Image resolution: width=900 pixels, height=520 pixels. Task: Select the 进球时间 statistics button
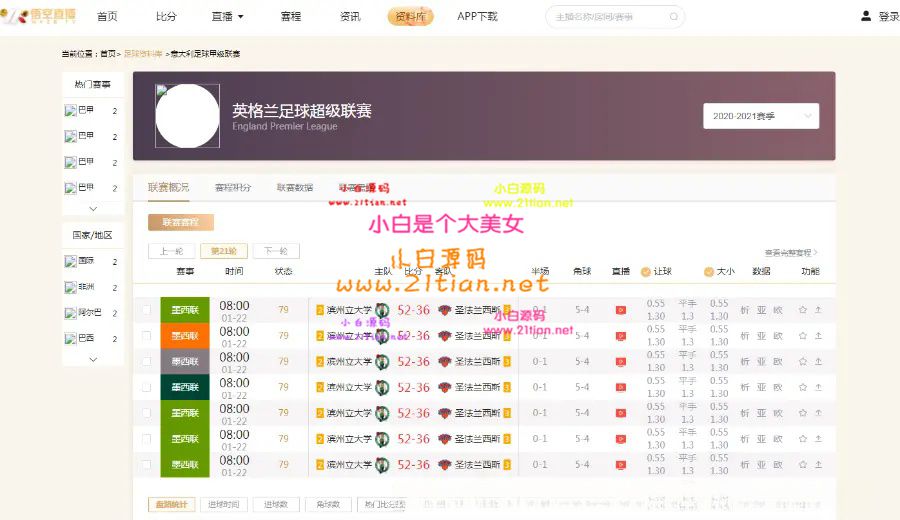(x=224, y=504)
